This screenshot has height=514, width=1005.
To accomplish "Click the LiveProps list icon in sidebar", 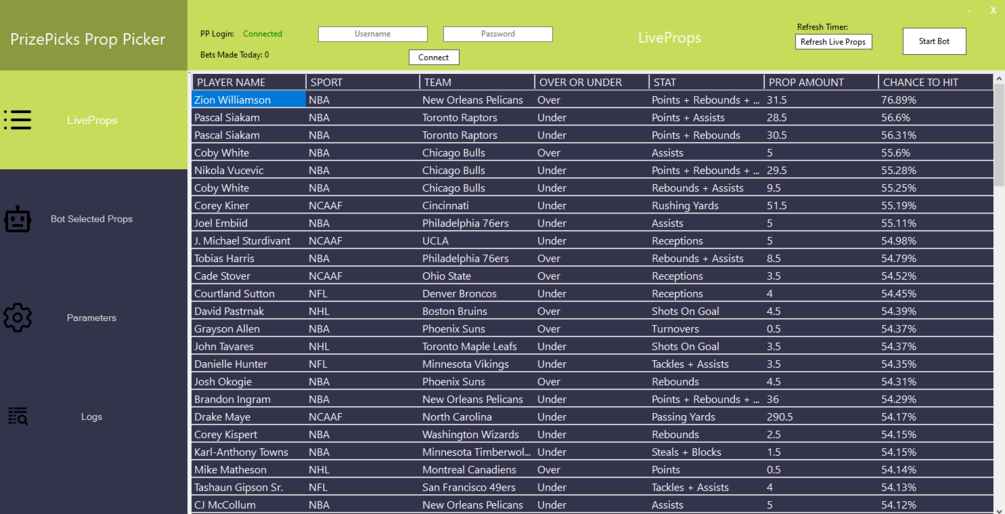I will 17,120.
